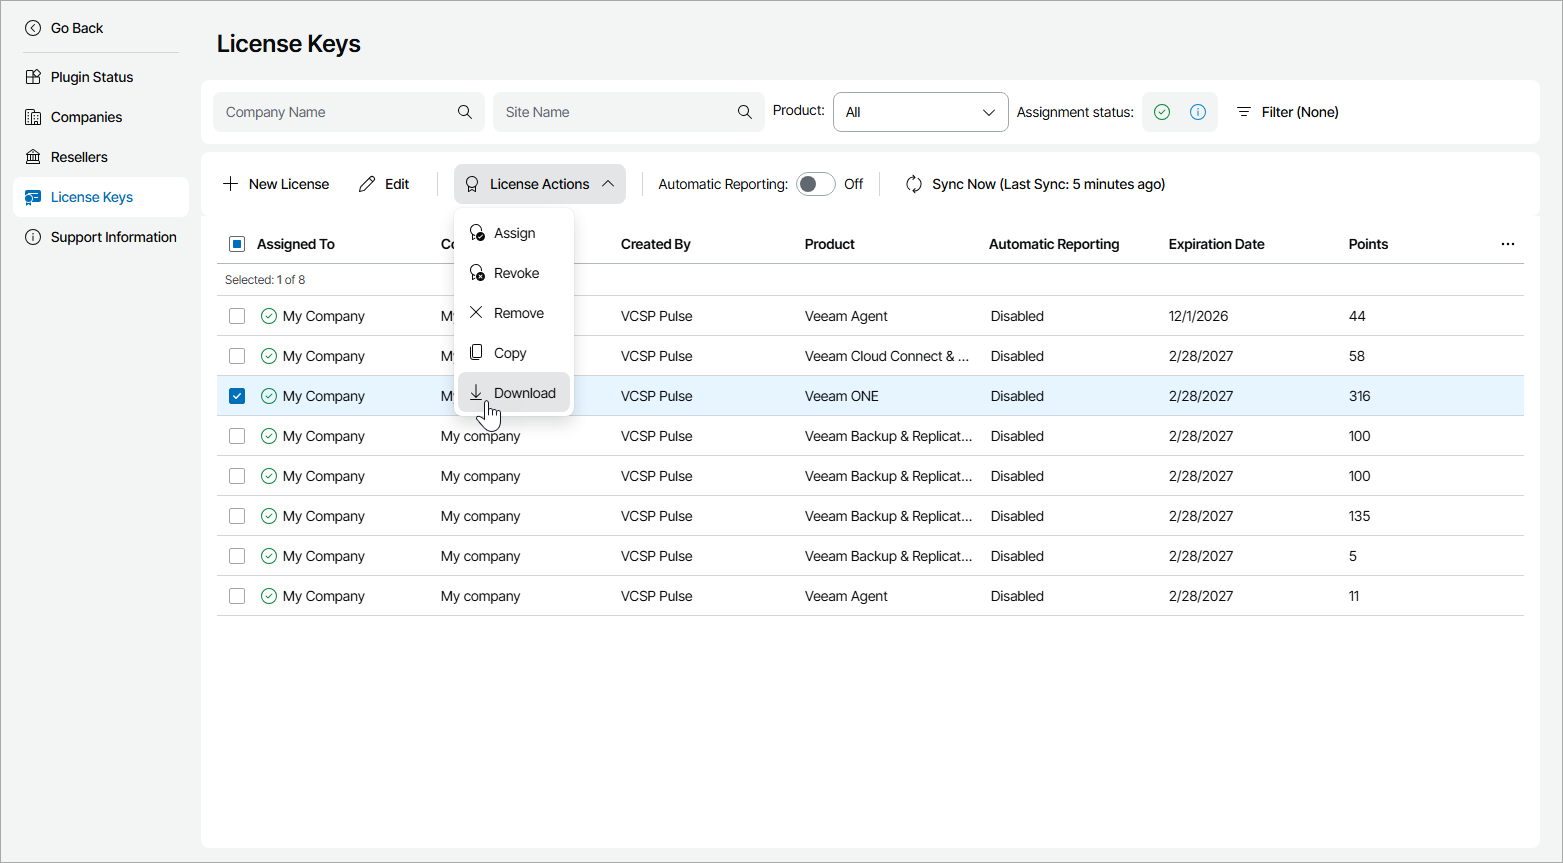Image resolution: width=1563 pixels, height=863 pixels.
Task: Click the search icon in Company Name field
Action: [465, 112]
